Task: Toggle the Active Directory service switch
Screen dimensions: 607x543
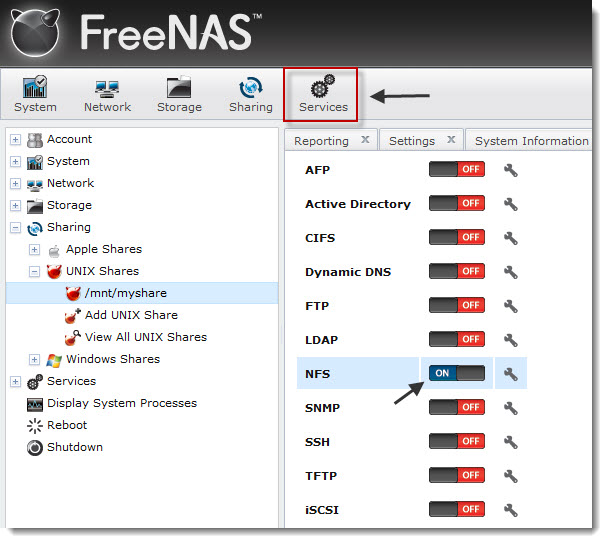Action: click(457, 203)
